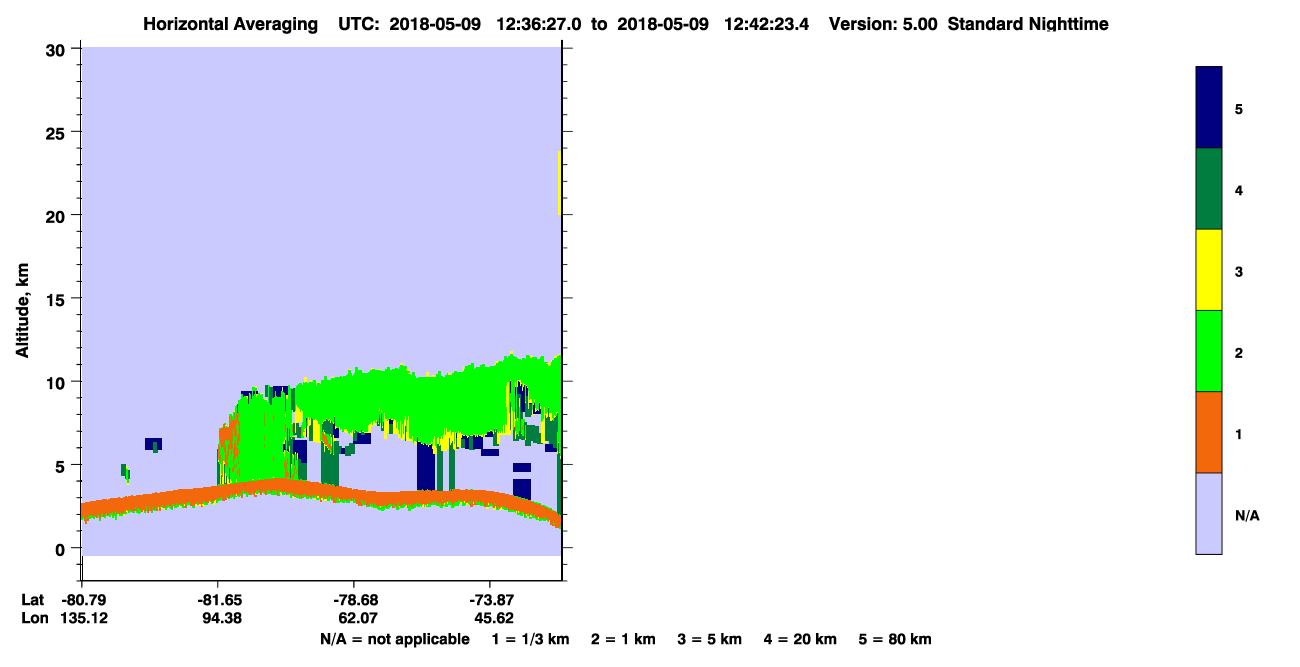Click the latitude value -73.87
Screen dimensions: 1300x667
point(491,600)
